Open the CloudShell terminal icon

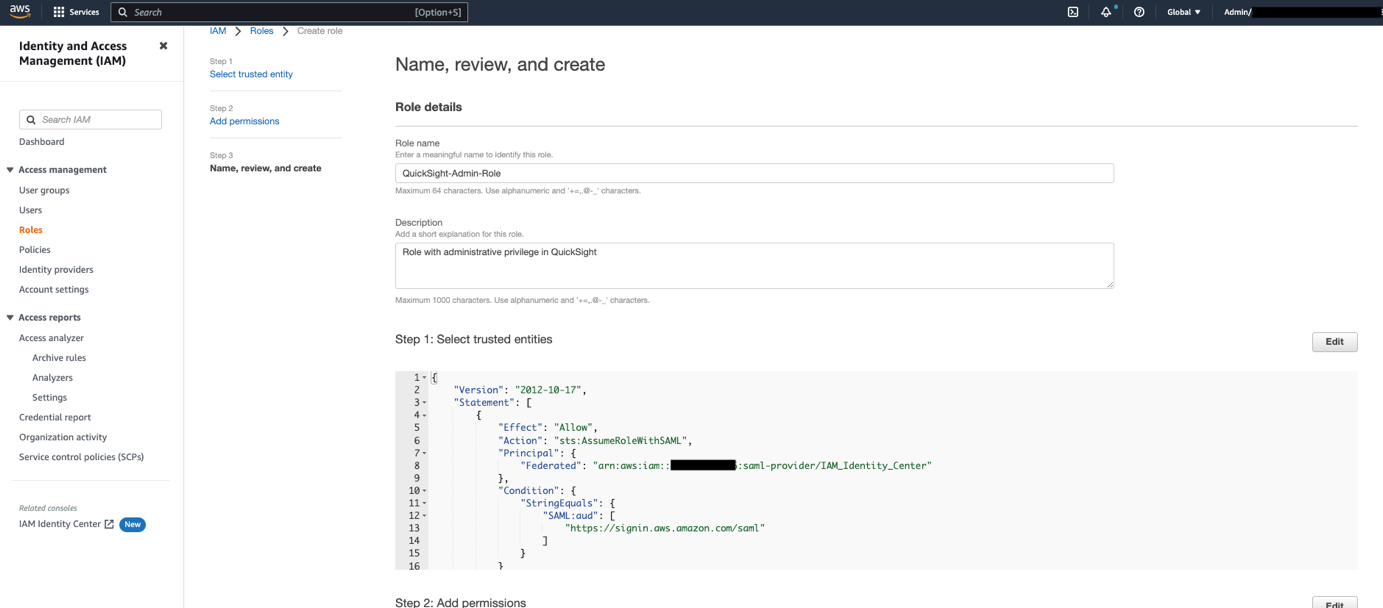(x=1073, y=12)
